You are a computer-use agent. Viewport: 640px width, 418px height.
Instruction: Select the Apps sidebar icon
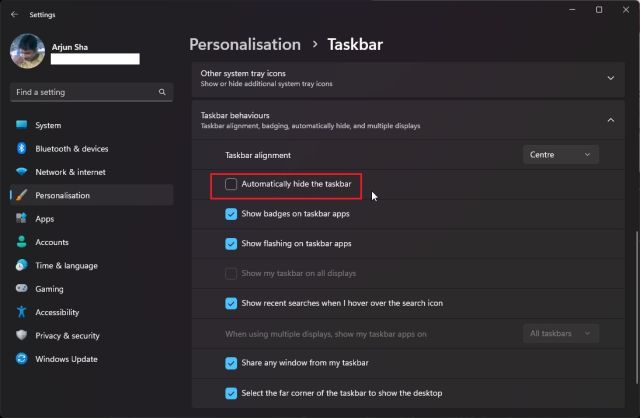(21, 218)
